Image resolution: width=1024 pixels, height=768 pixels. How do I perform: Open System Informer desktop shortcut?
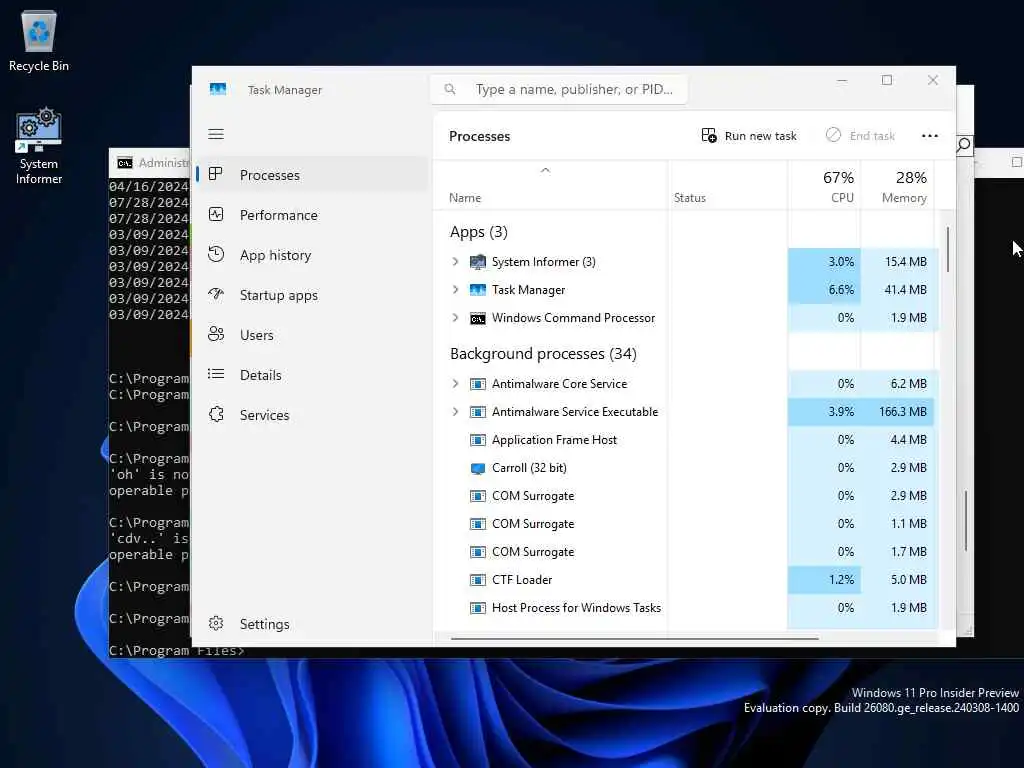39,147
